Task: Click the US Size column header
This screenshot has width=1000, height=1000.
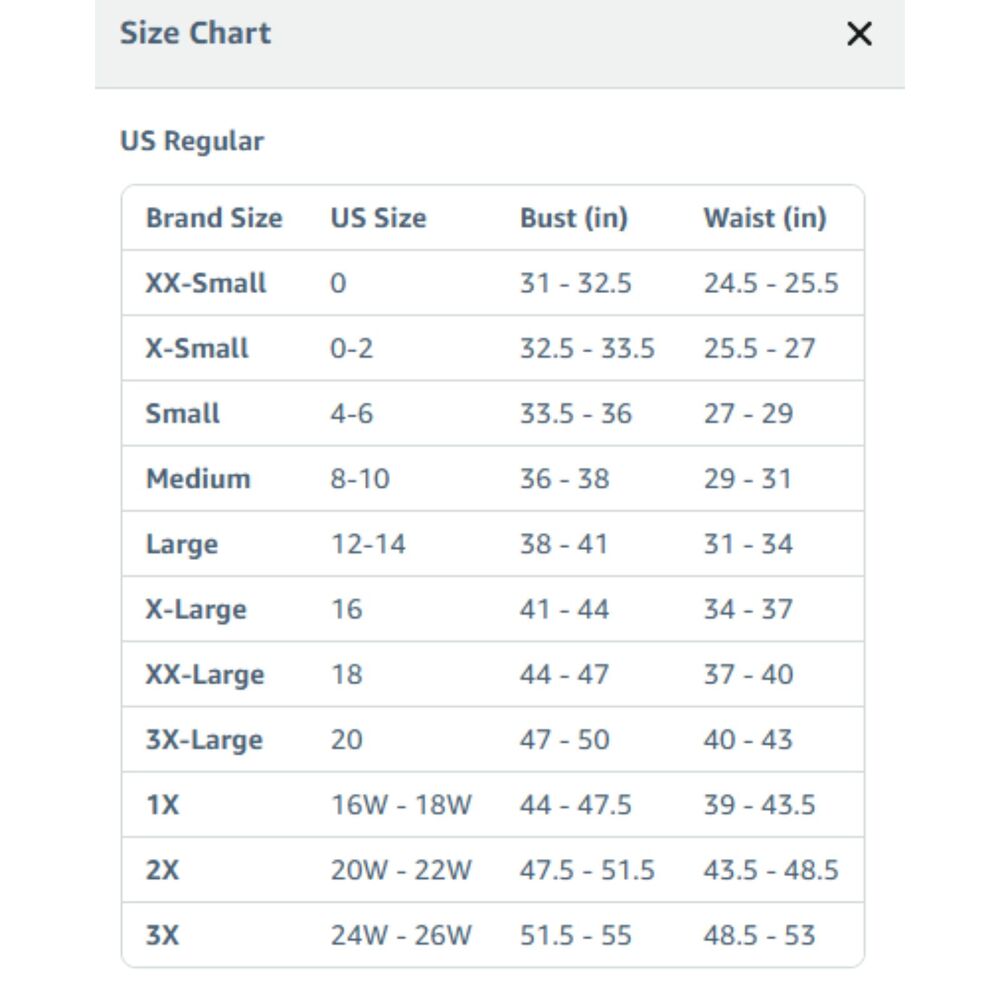Action: coord(378,217)
